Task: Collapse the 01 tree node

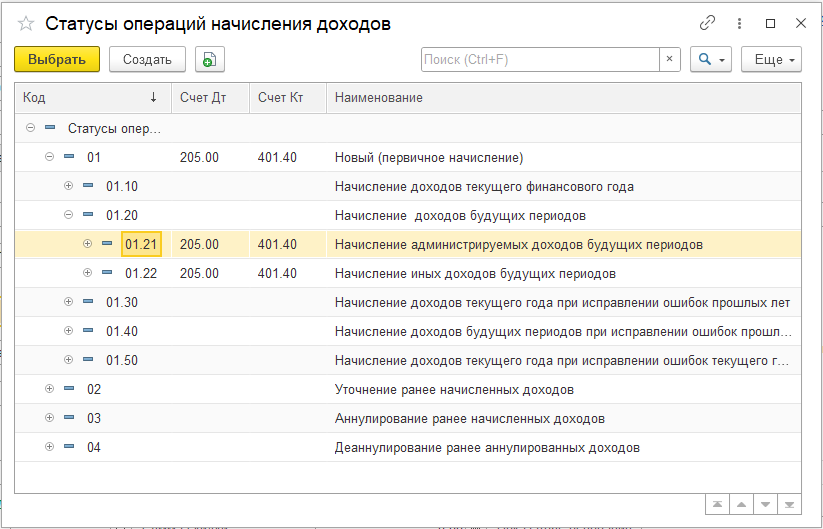Action: pyautogui.click(x=49, y=156)
